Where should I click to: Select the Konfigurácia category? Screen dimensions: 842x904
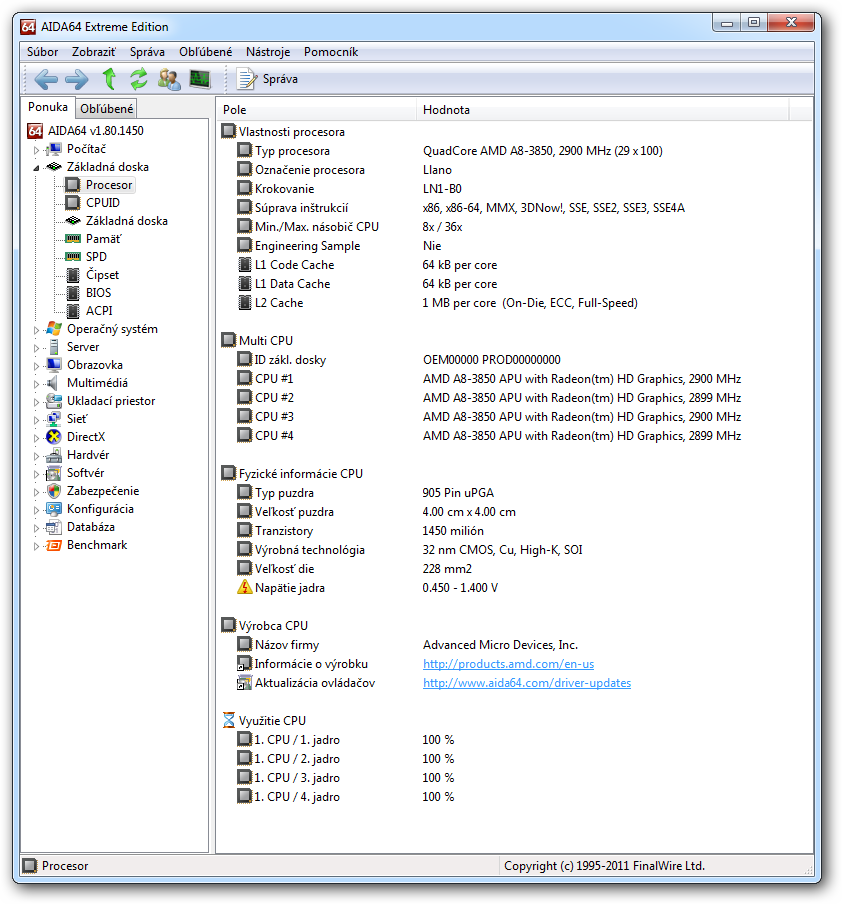(x=100, y=509)
